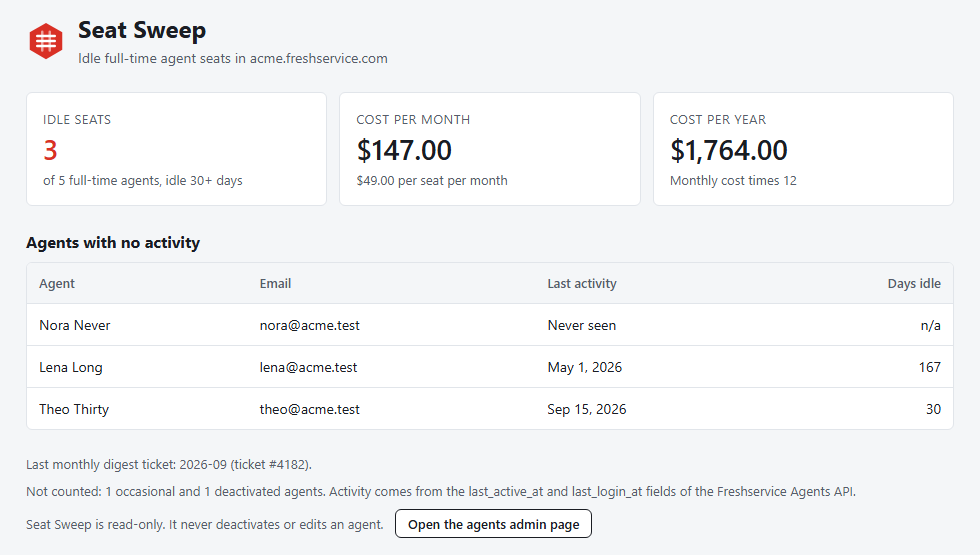Select the 'Monthly cost times 12' note
This screenshot has width=980, height=555.
[733, 181]
